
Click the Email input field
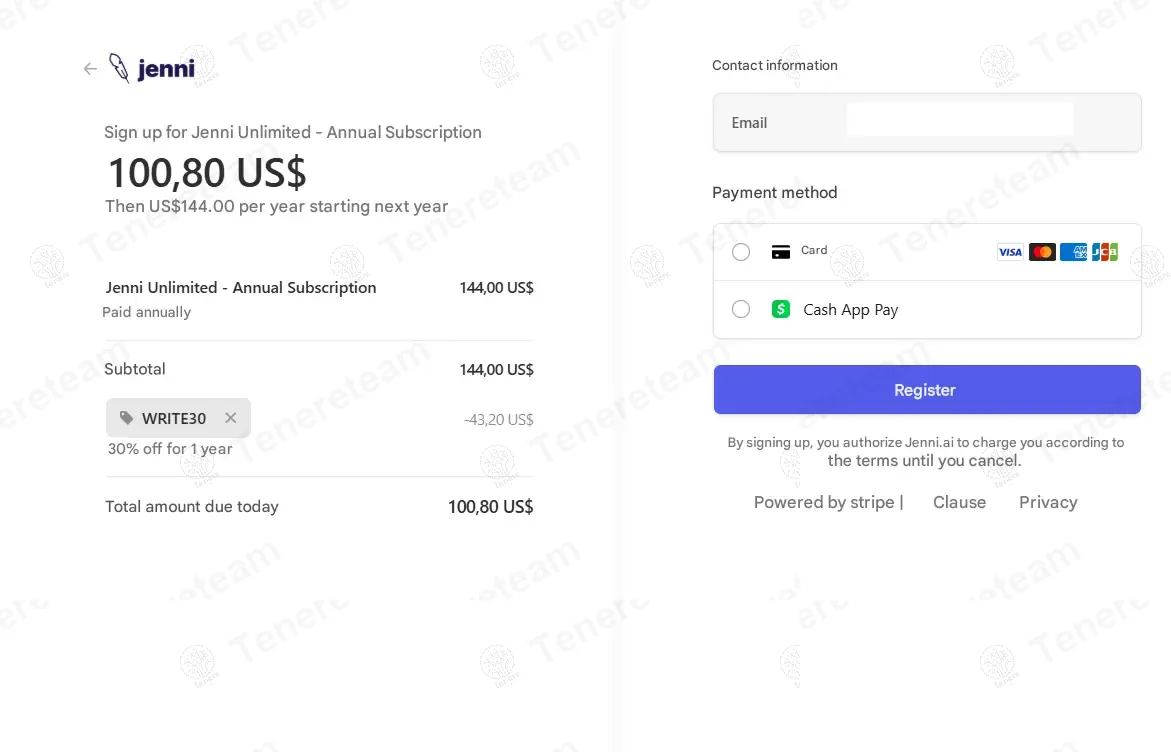pos(959,120)
